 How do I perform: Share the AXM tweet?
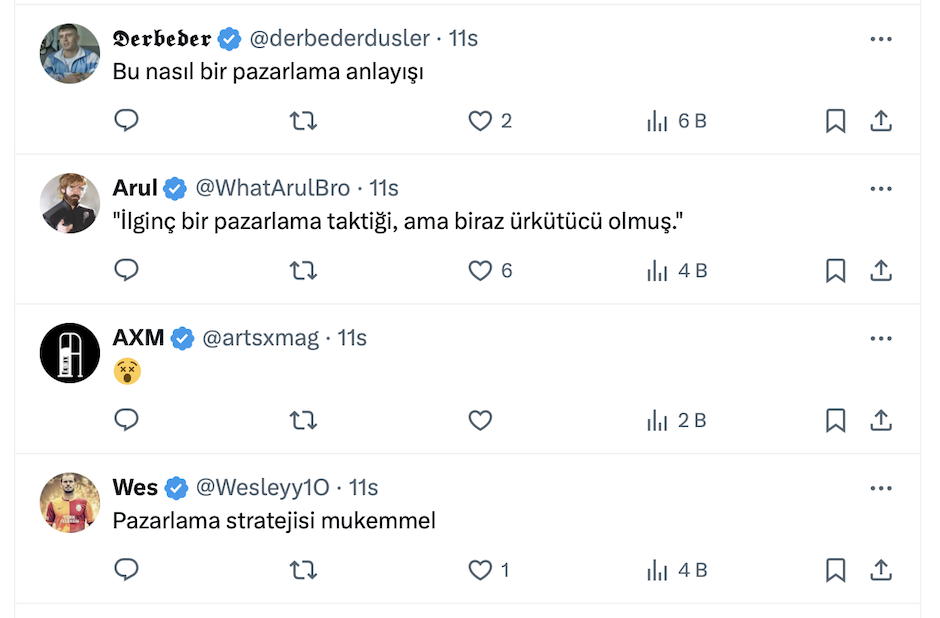click(x=880, y=421)
